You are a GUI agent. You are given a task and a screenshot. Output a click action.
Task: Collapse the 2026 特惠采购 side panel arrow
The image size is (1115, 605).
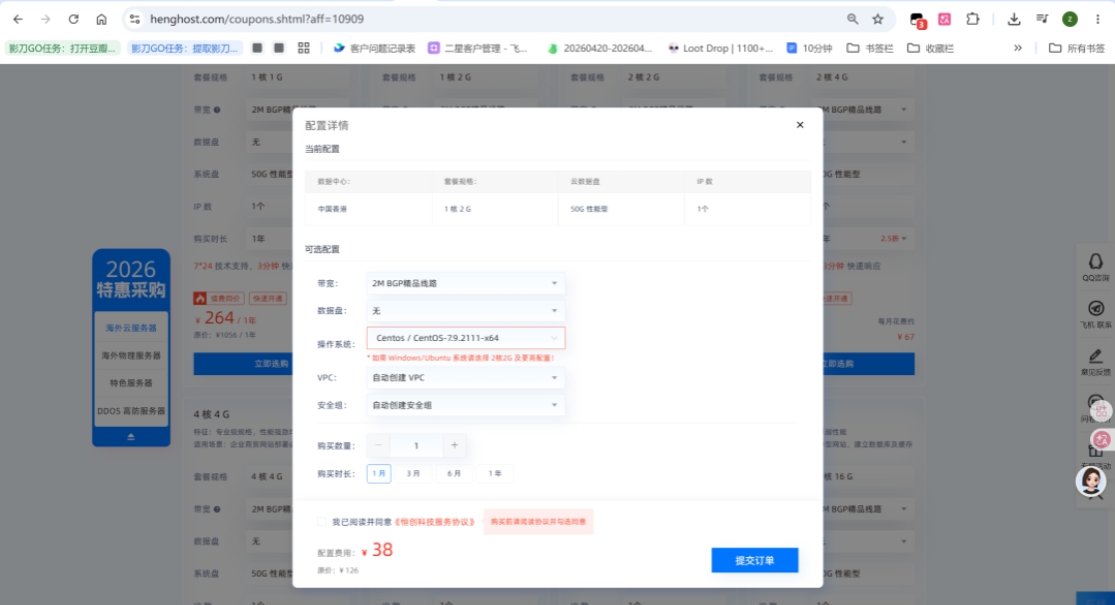point(131,437)
